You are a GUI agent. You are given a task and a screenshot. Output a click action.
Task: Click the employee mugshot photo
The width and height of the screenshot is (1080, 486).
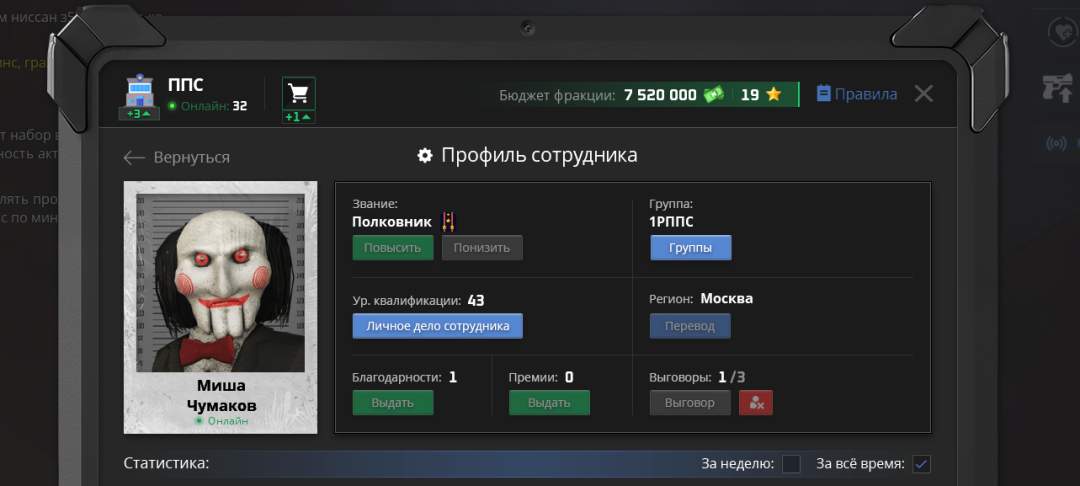pyautogui.click(x=220, y=284)
